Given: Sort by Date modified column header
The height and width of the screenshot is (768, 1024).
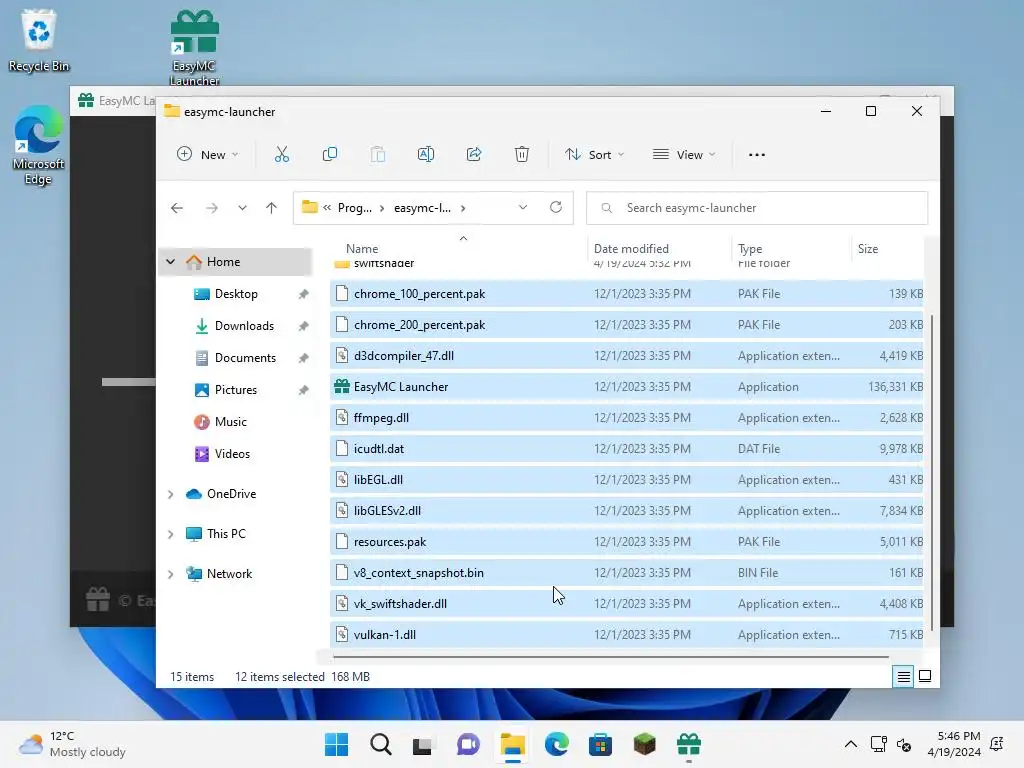Looking at the screenshot, I should pyautogui.click(x=658, y=249).
